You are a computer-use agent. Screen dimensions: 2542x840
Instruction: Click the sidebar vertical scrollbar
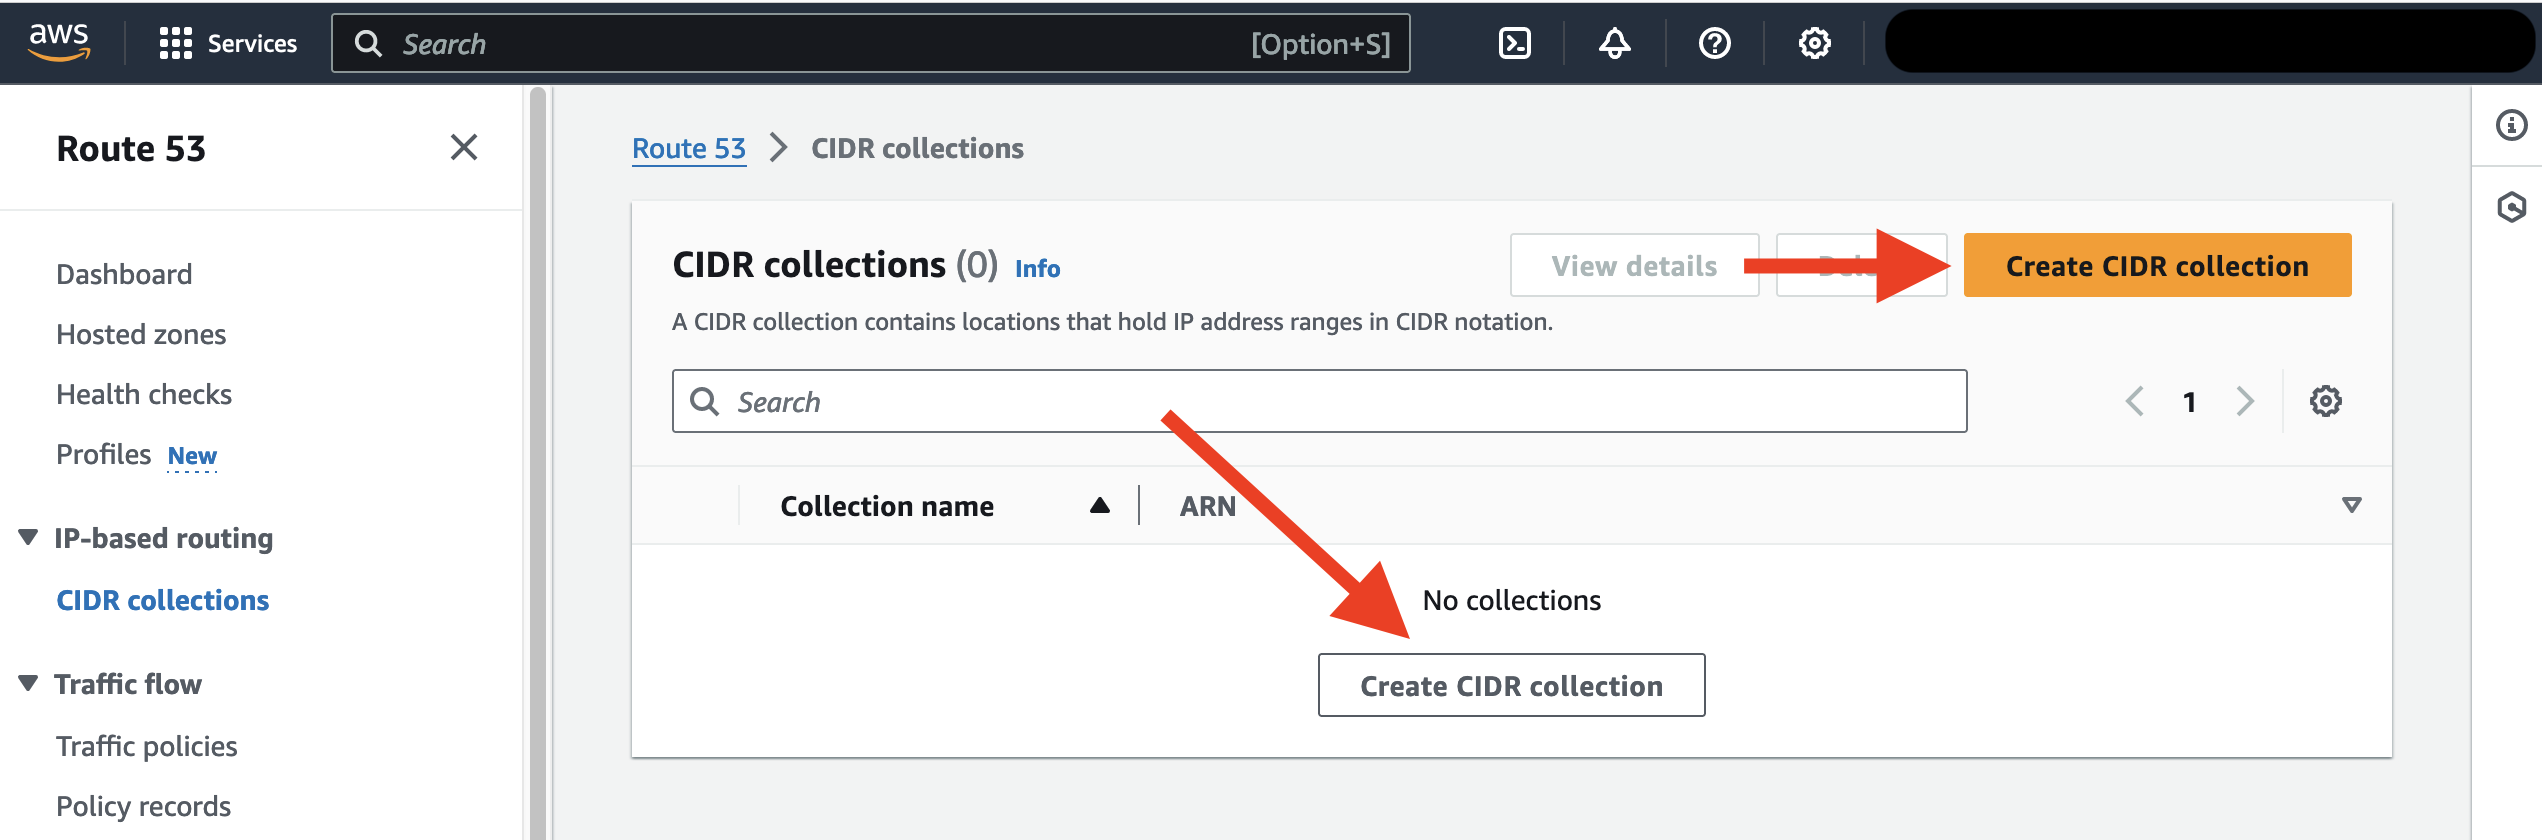tap(538, 462)
